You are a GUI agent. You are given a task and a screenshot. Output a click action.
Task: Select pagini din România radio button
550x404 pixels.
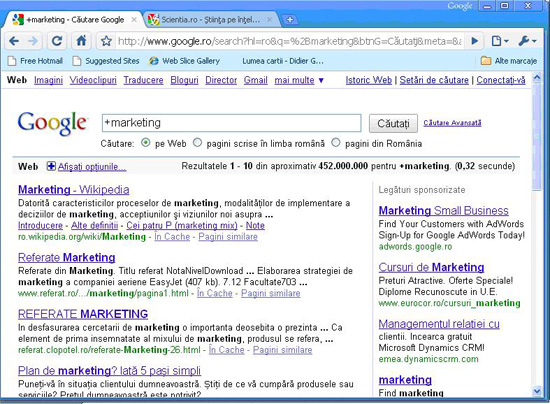coord(336,143)
